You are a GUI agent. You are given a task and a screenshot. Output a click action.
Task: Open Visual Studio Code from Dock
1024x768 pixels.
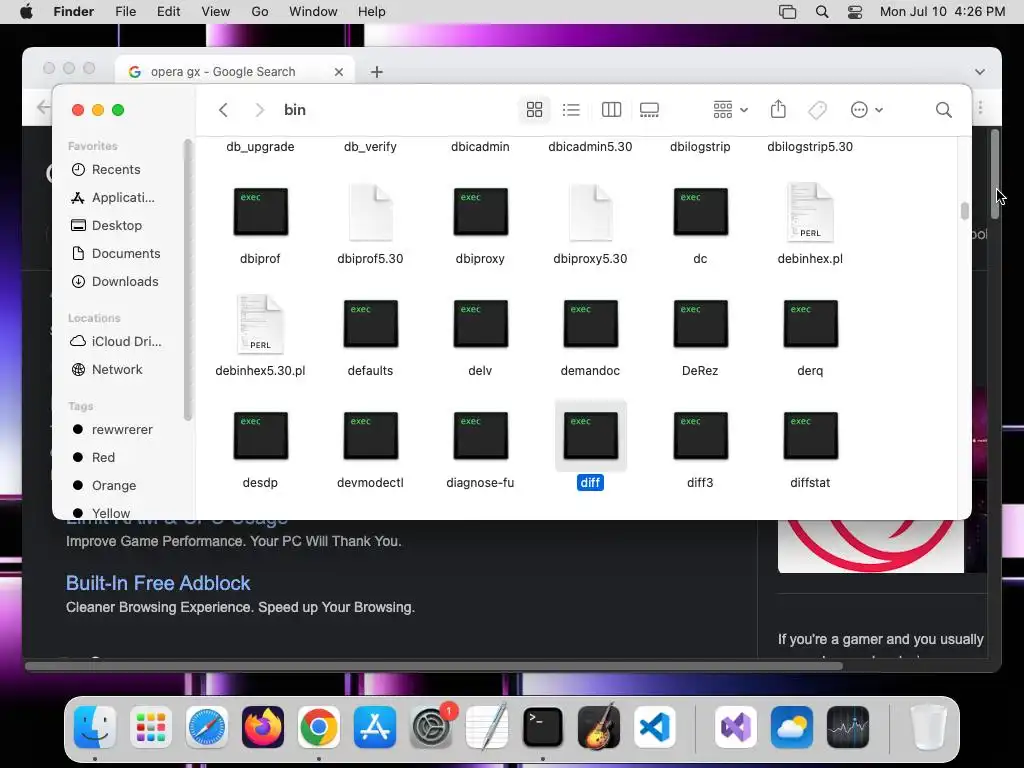[x=654, y=727]
